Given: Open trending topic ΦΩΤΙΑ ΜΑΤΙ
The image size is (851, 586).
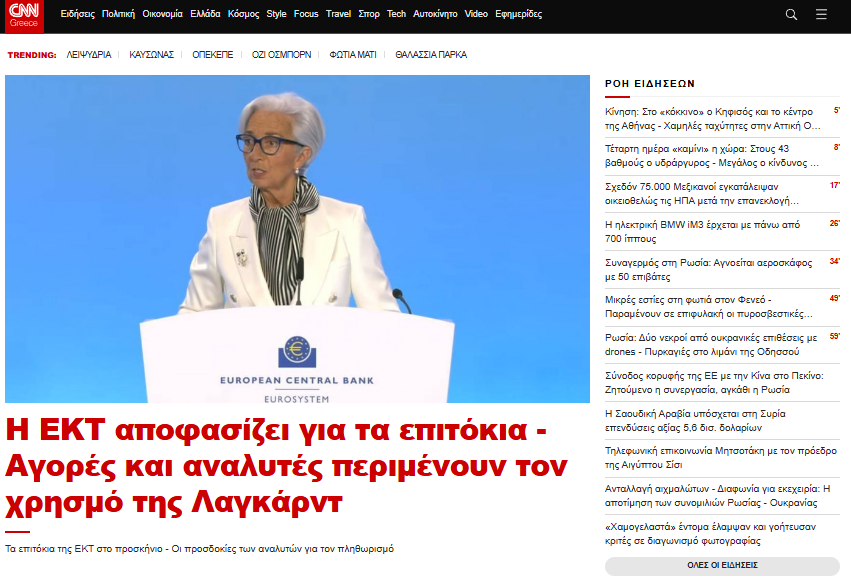Looking at the screenshot, I should (353, 55).
